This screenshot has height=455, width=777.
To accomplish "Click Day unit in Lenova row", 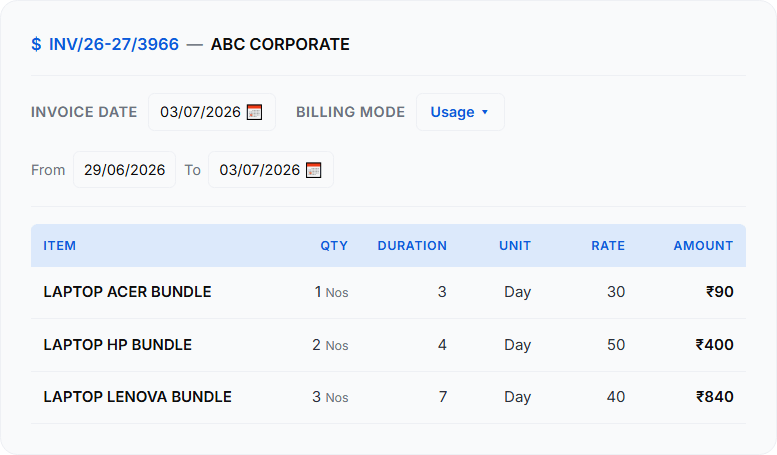I will [517, 397].
